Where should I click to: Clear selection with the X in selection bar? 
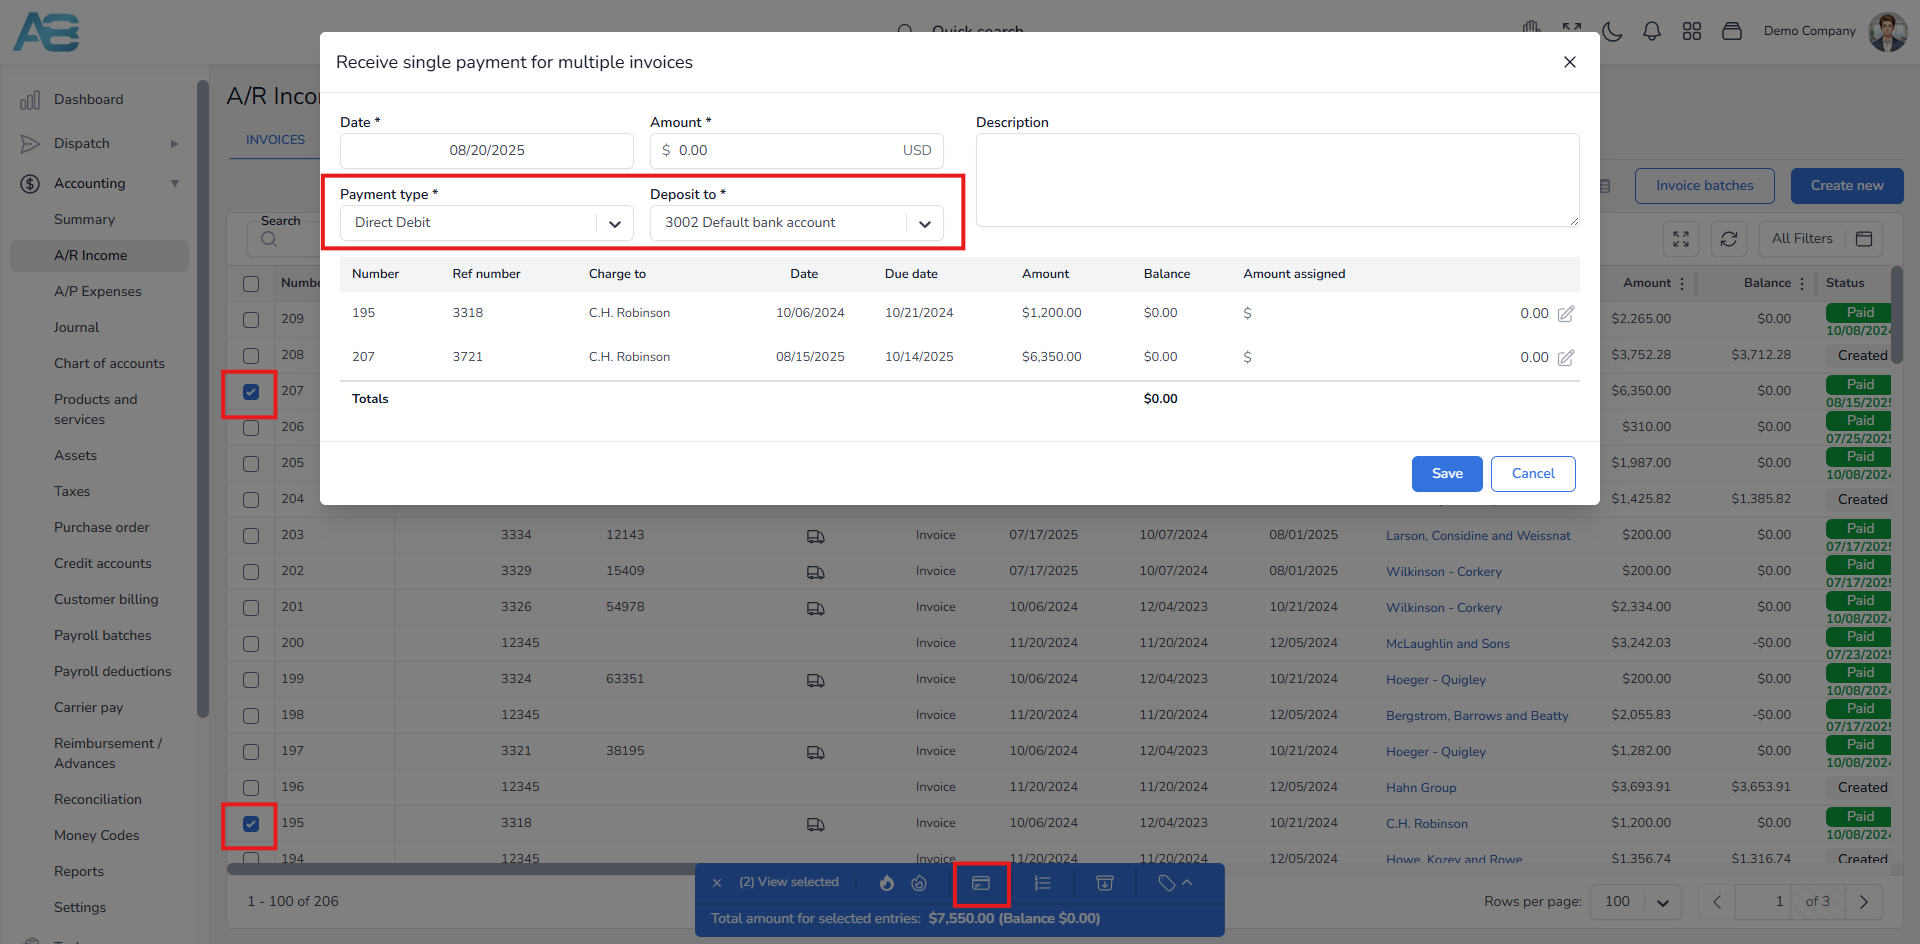[x=717, y=883]
